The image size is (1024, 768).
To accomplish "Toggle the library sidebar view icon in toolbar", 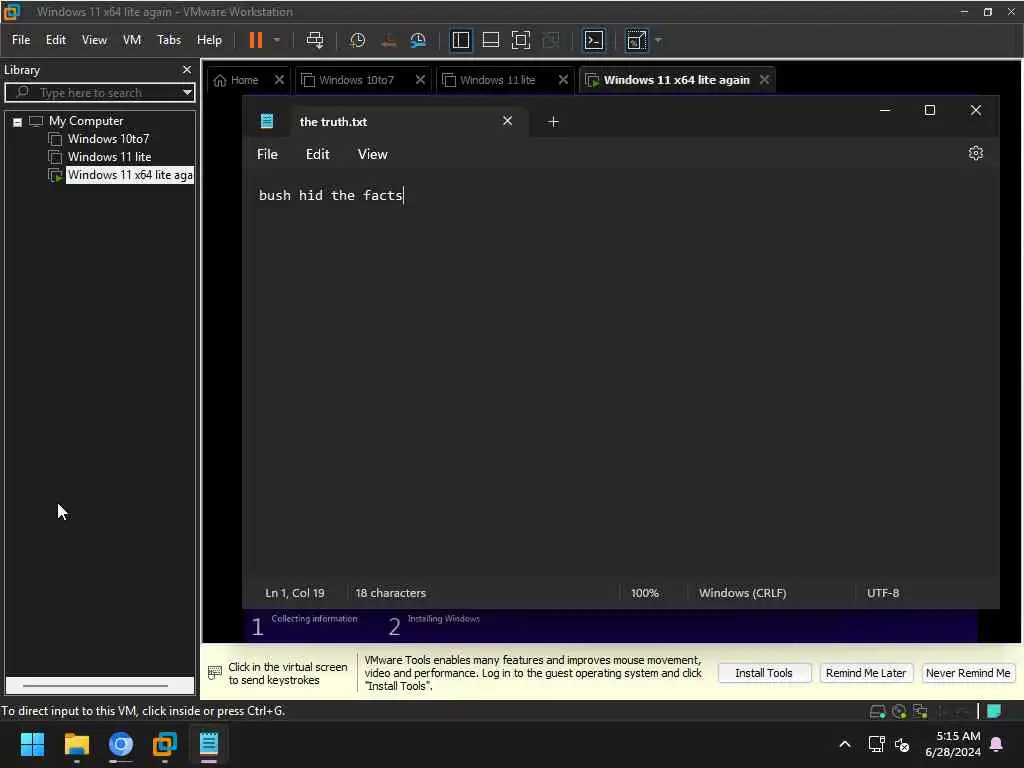I will 460,40.
